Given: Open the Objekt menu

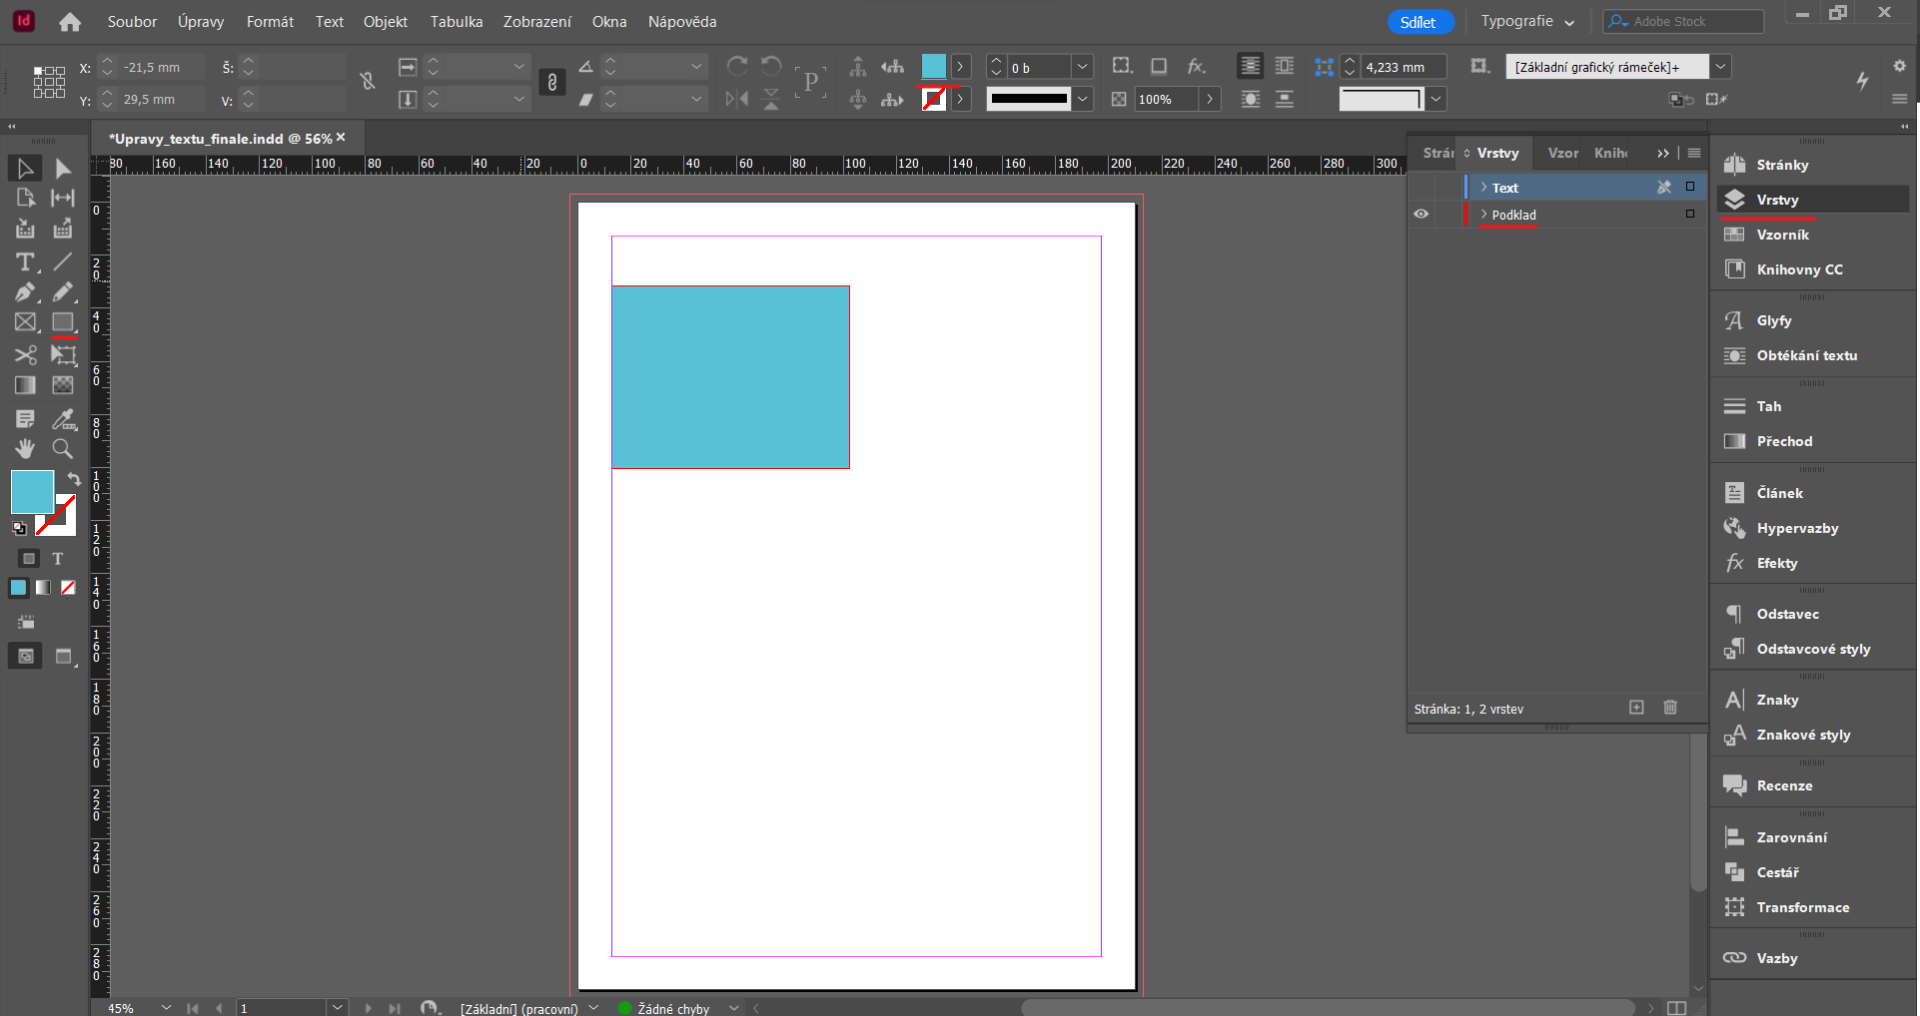Looking at the screenshot, I should (385, 21).
